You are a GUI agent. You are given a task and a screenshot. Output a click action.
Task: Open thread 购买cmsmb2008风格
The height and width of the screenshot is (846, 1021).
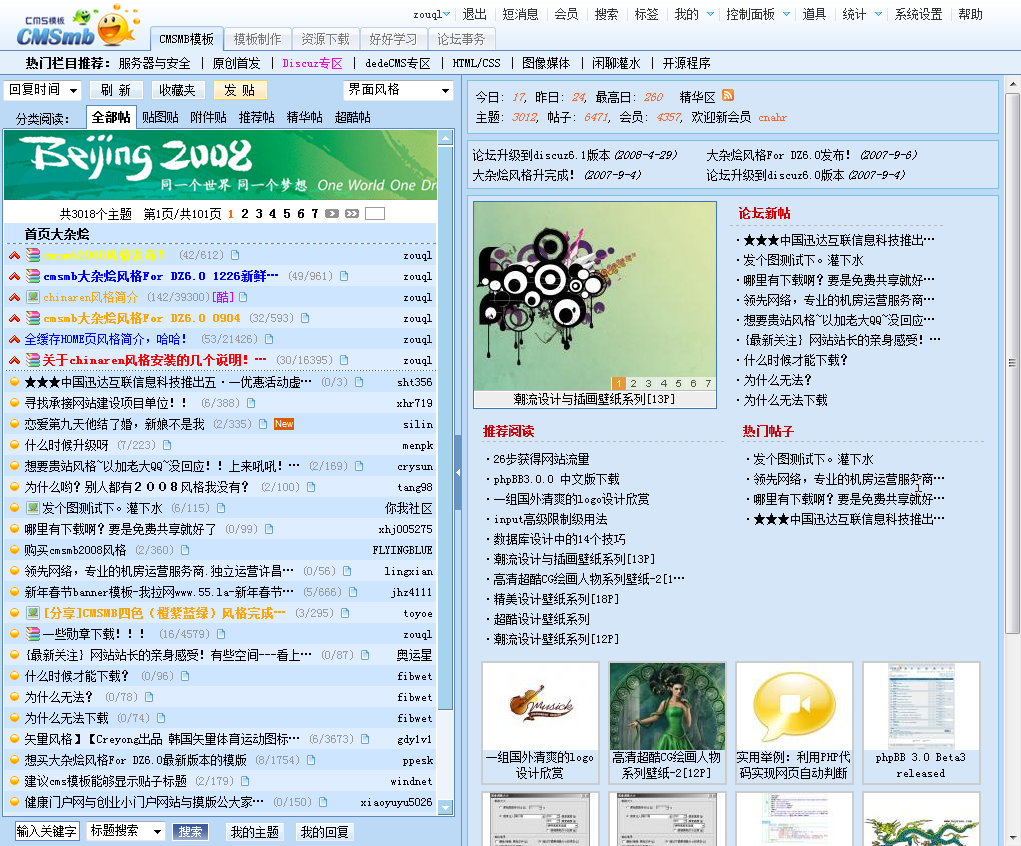click(x=76, y=550)
